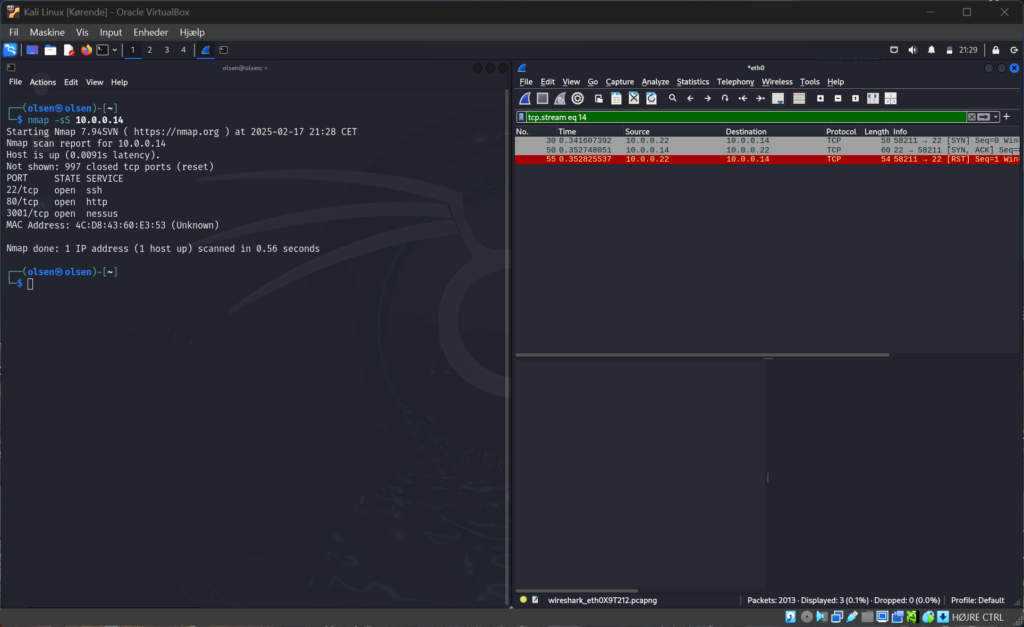The width and height of the screenshot is (1024, 627).
Task: Click the find packet magnifier icon
Action: (673, 98)
